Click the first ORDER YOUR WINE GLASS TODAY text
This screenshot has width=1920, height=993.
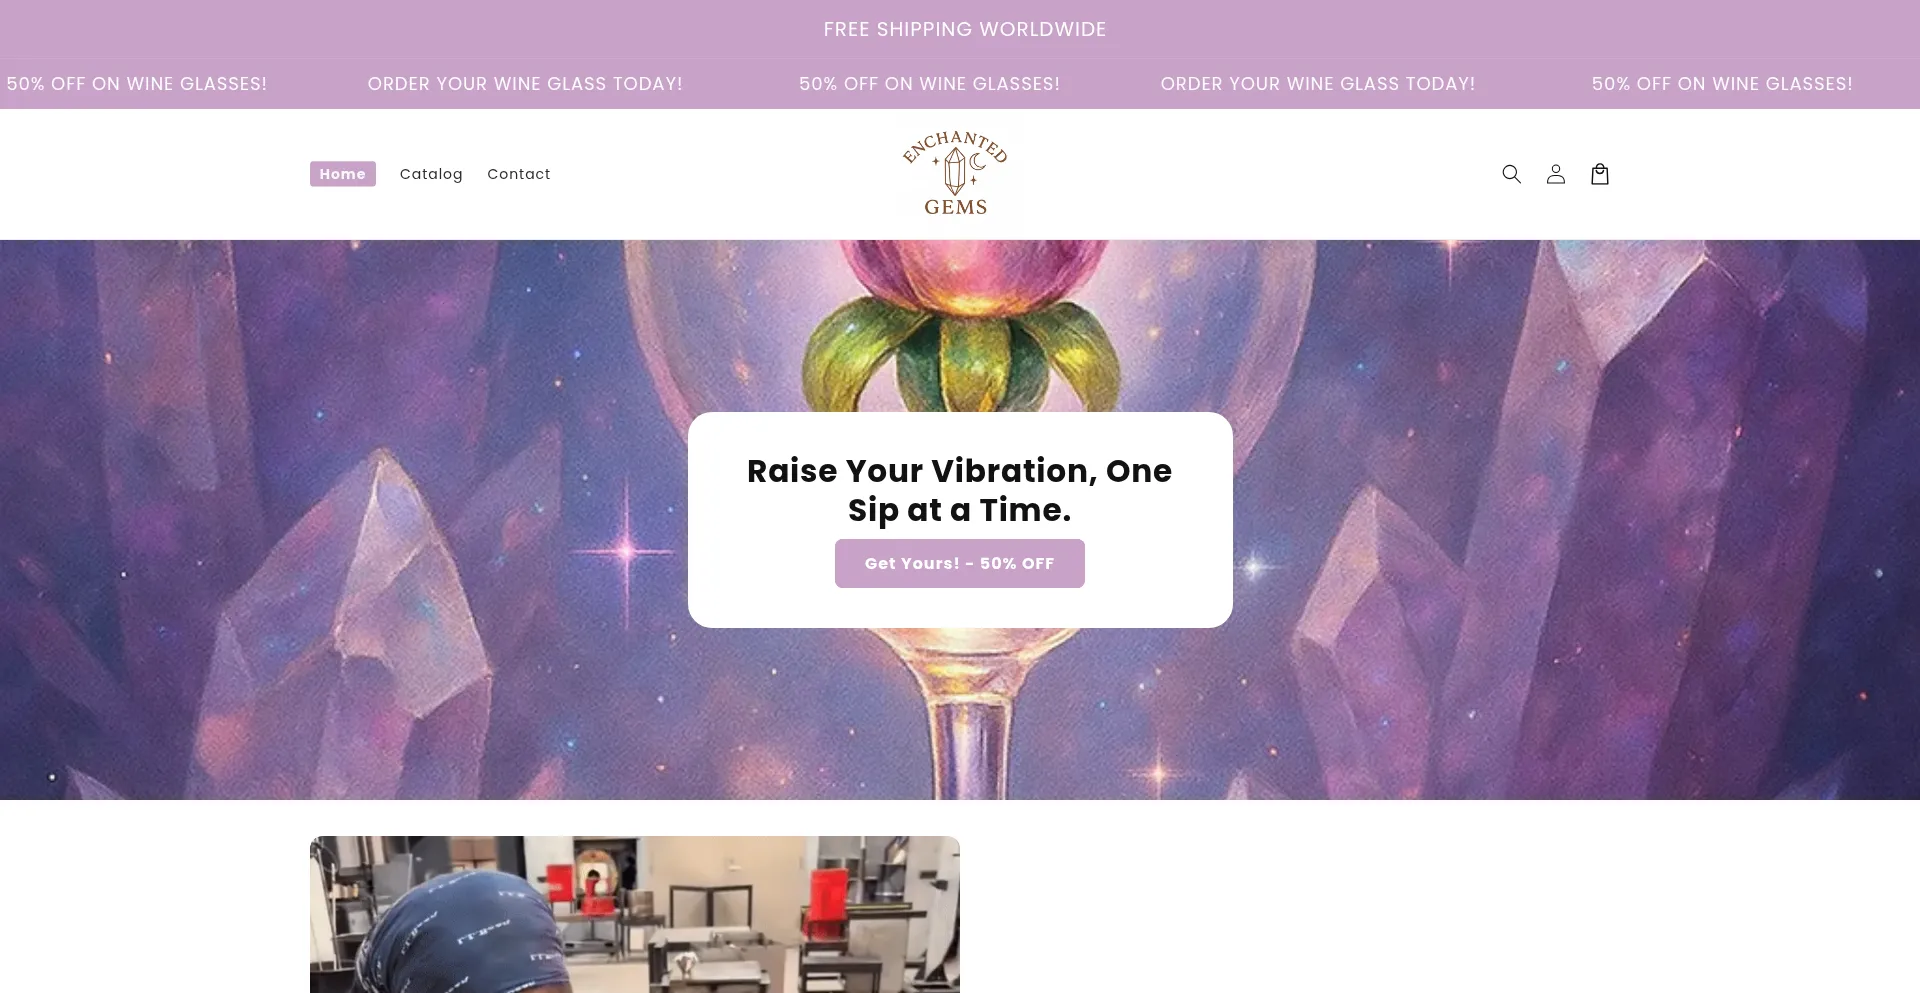click(525, 84)
